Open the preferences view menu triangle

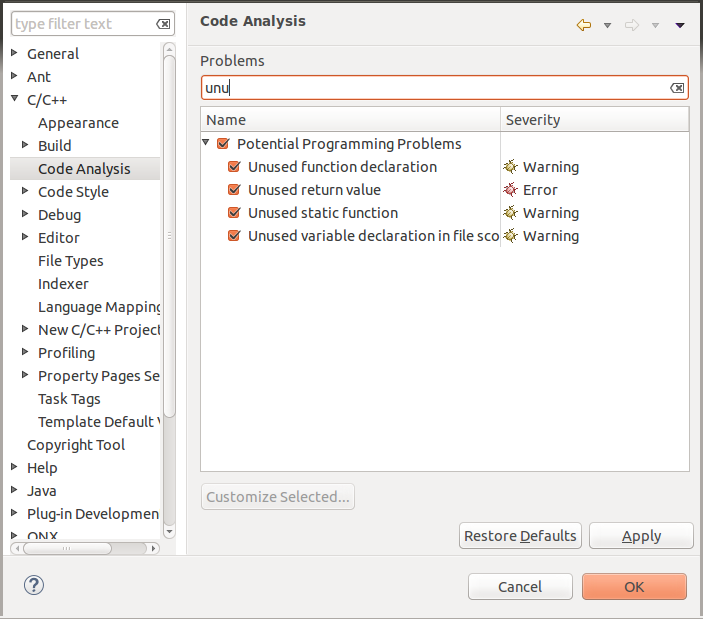(x=680, y=25)
